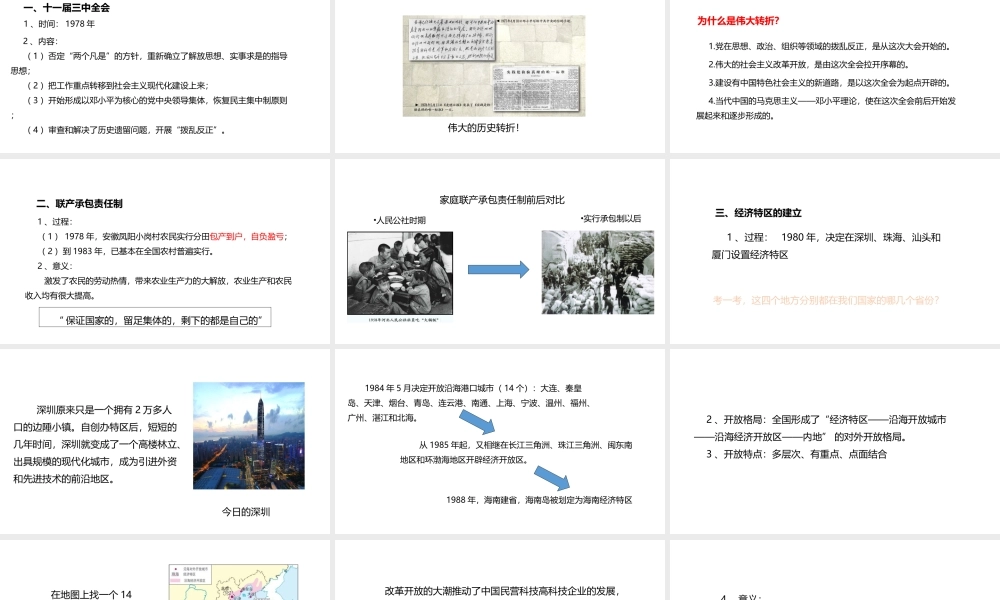Select the slide captioned 伟大的历史转折!
Screen dimensions: 1000x600
tap(499, 75)
